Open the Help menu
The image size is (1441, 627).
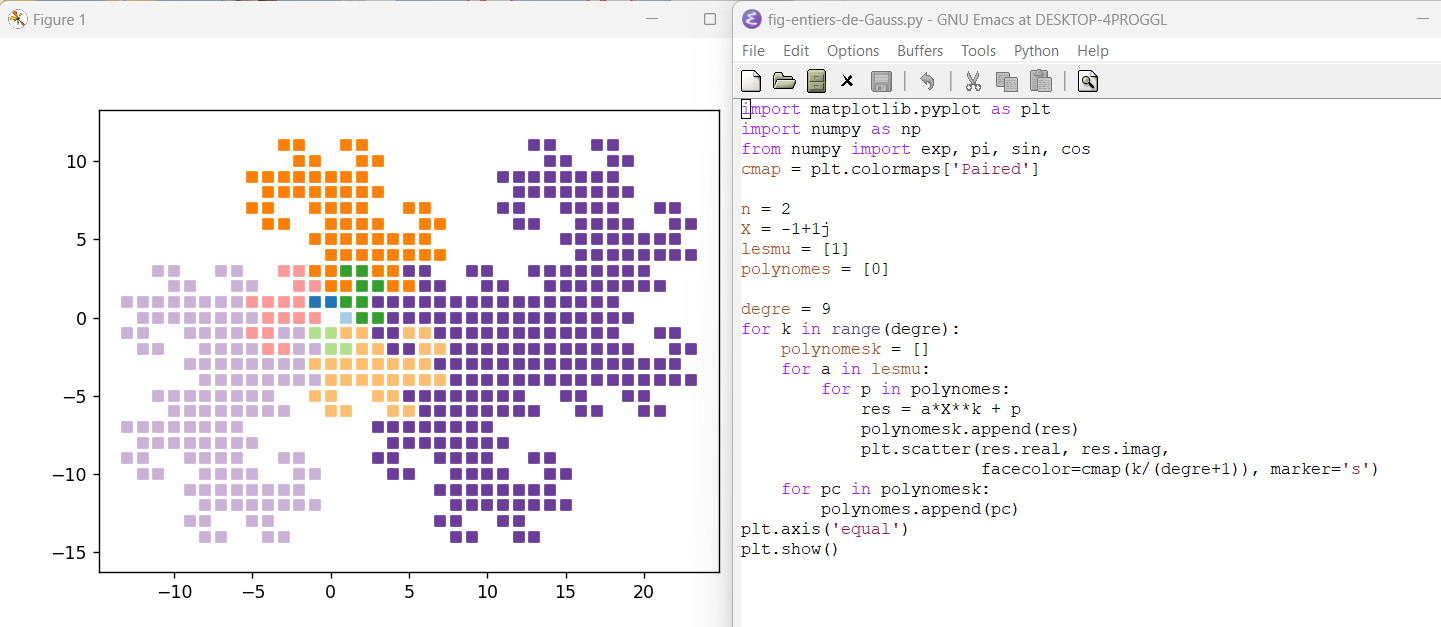coord(1093,51)
